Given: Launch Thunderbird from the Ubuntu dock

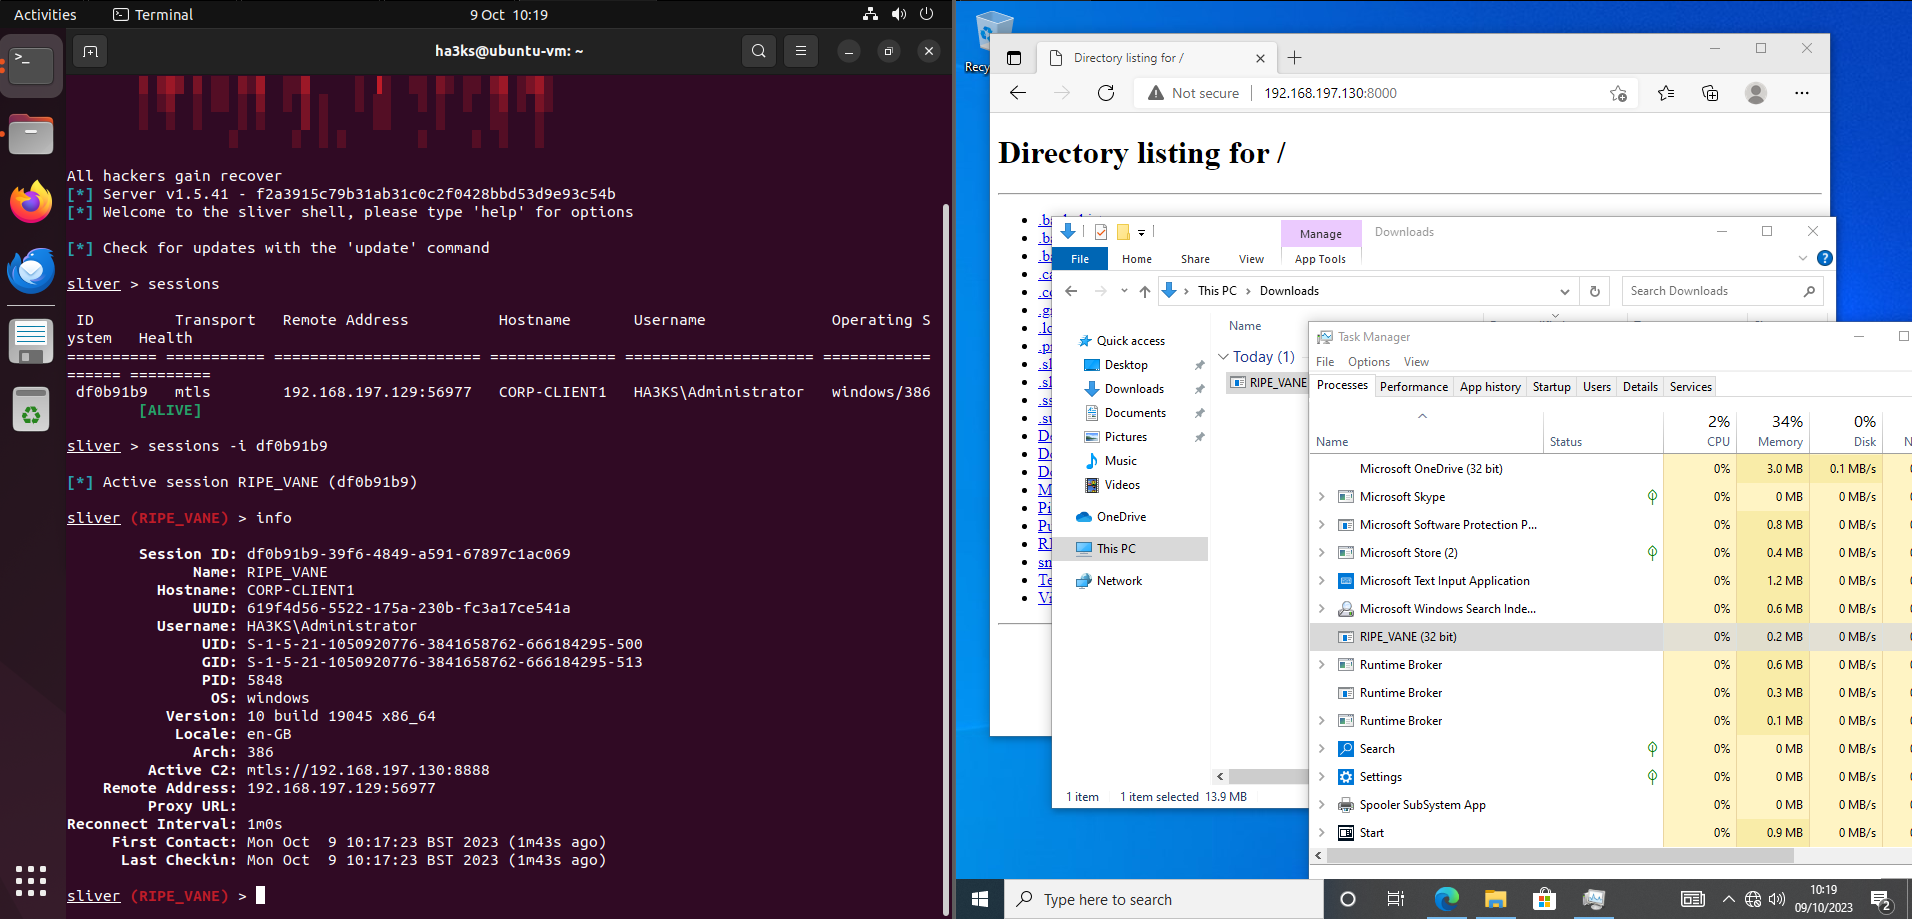Looking at the screenshot, I should 31,271.
